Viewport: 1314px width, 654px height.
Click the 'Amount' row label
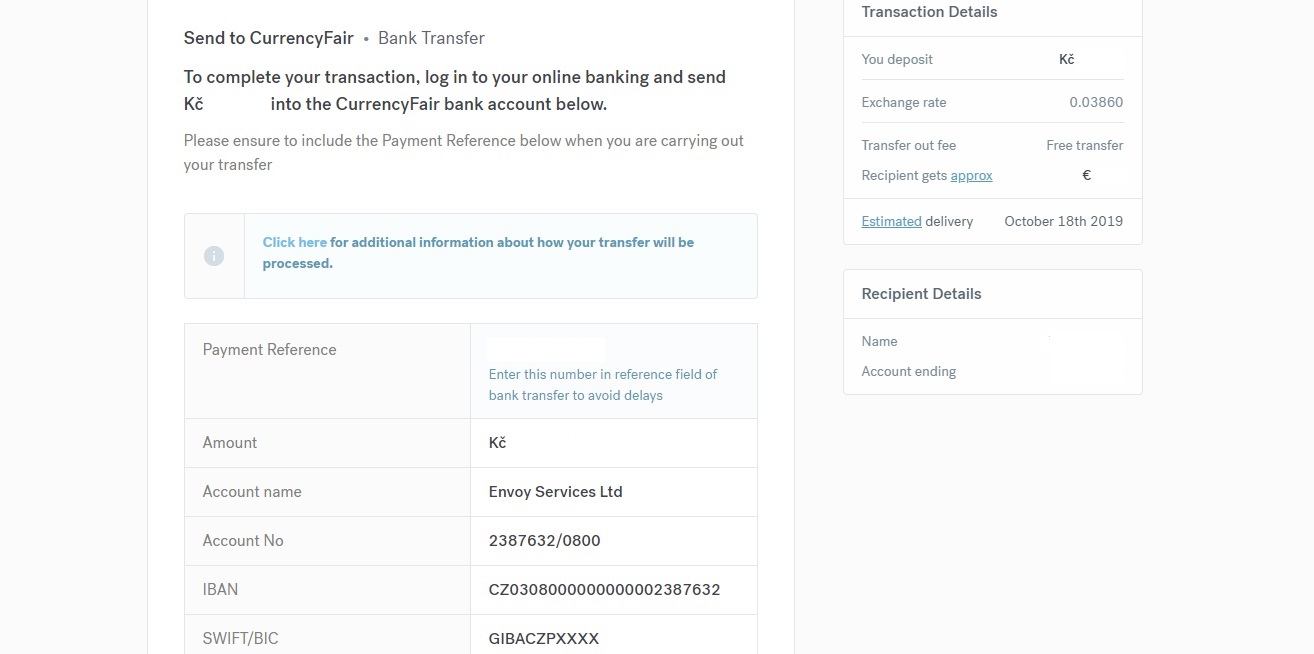pyautogui.click(x=230, y=442)
